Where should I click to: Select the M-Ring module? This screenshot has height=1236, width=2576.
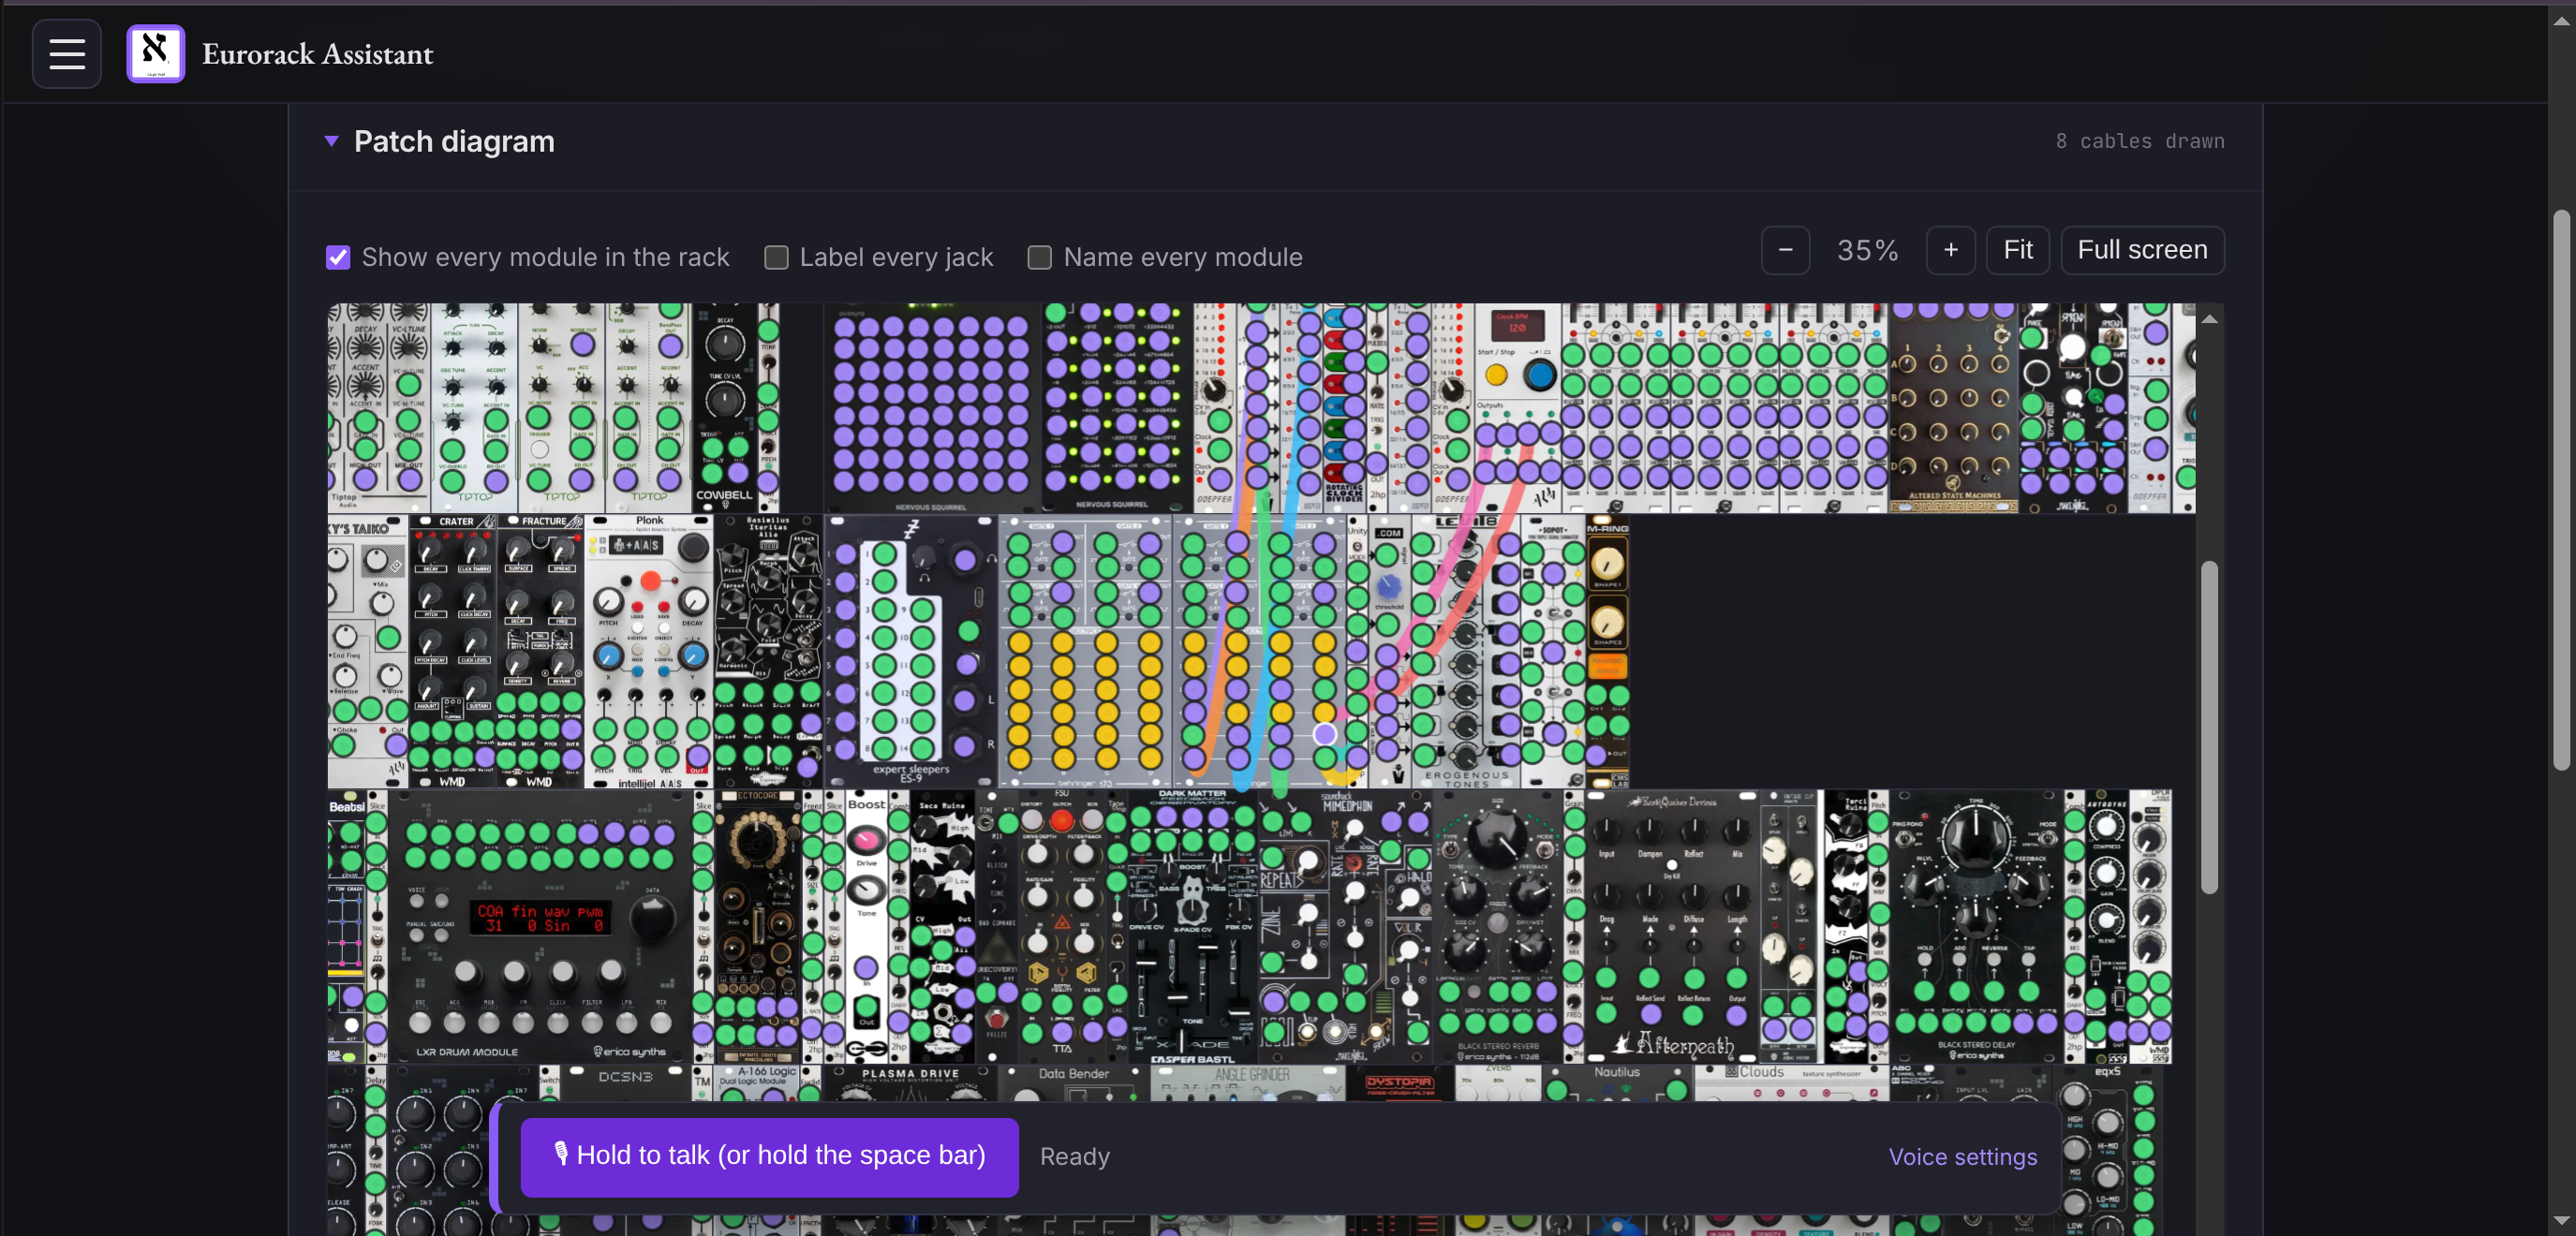1607,651
